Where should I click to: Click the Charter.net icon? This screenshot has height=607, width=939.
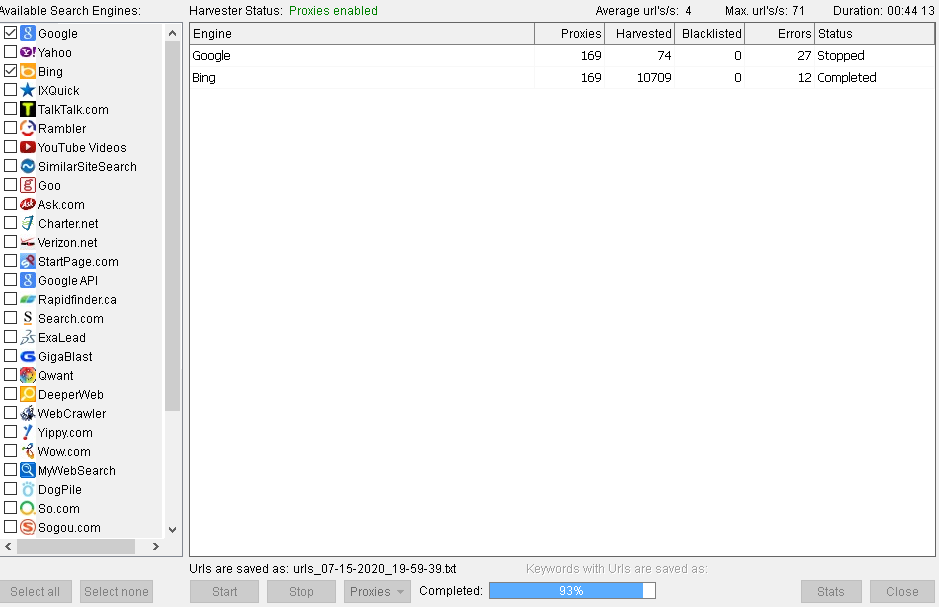28,223
